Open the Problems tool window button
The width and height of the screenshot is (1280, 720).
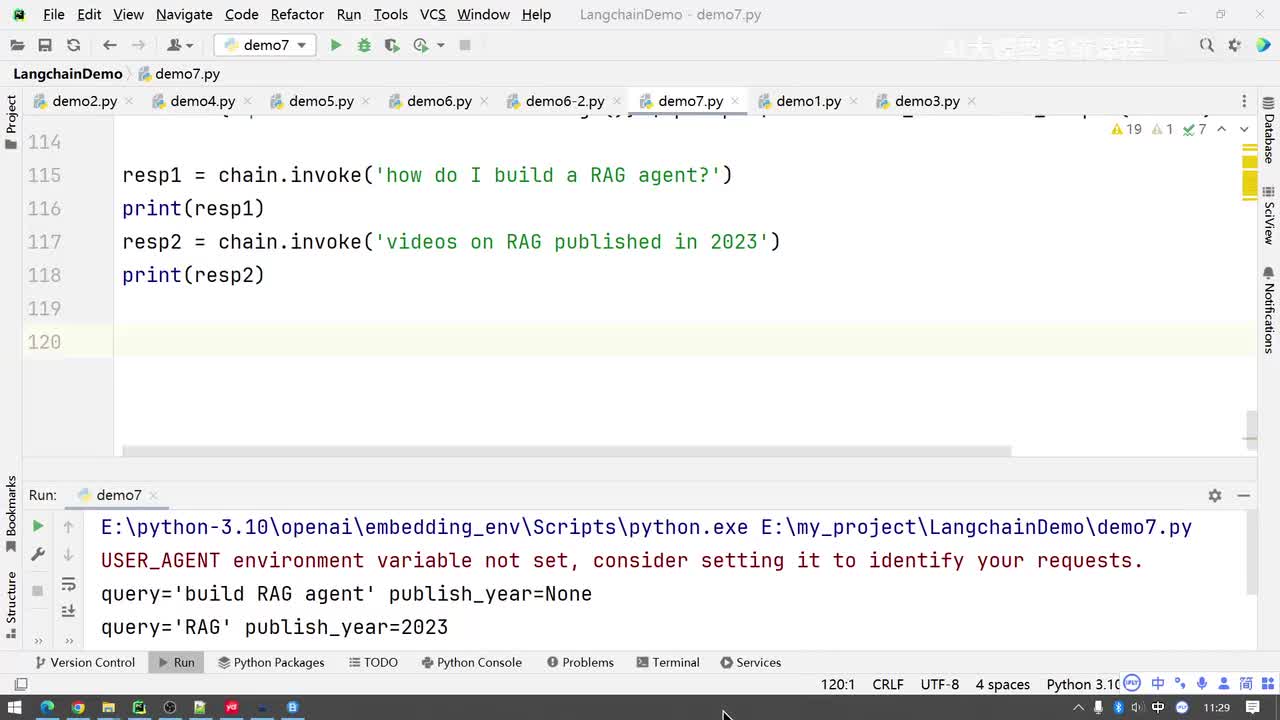click(x=580, y=662)
